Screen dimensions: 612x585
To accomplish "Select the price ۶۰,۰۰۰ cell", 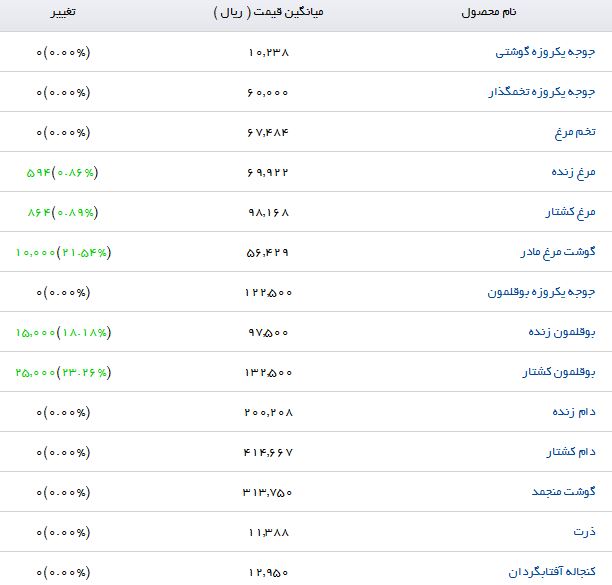I will [x=268, y=92].
